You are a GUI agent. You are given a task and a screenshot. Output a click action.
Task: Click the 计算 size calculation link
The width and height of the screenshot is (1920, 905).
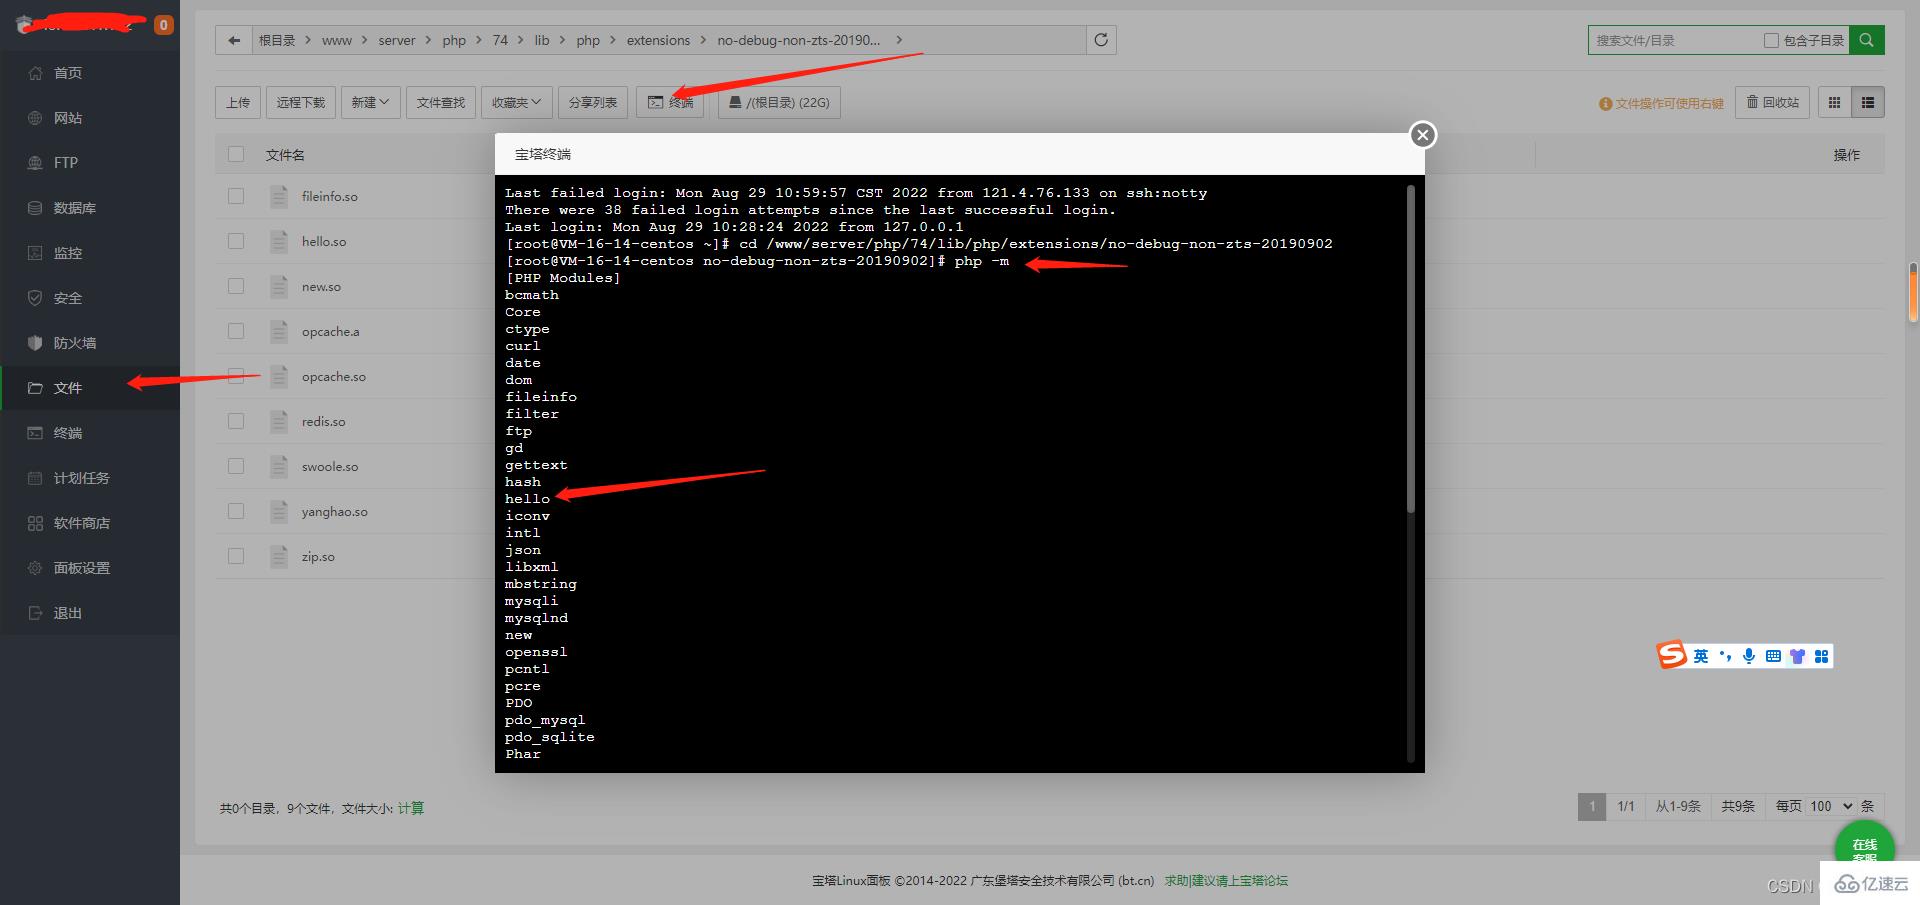(x=411, y=808)
